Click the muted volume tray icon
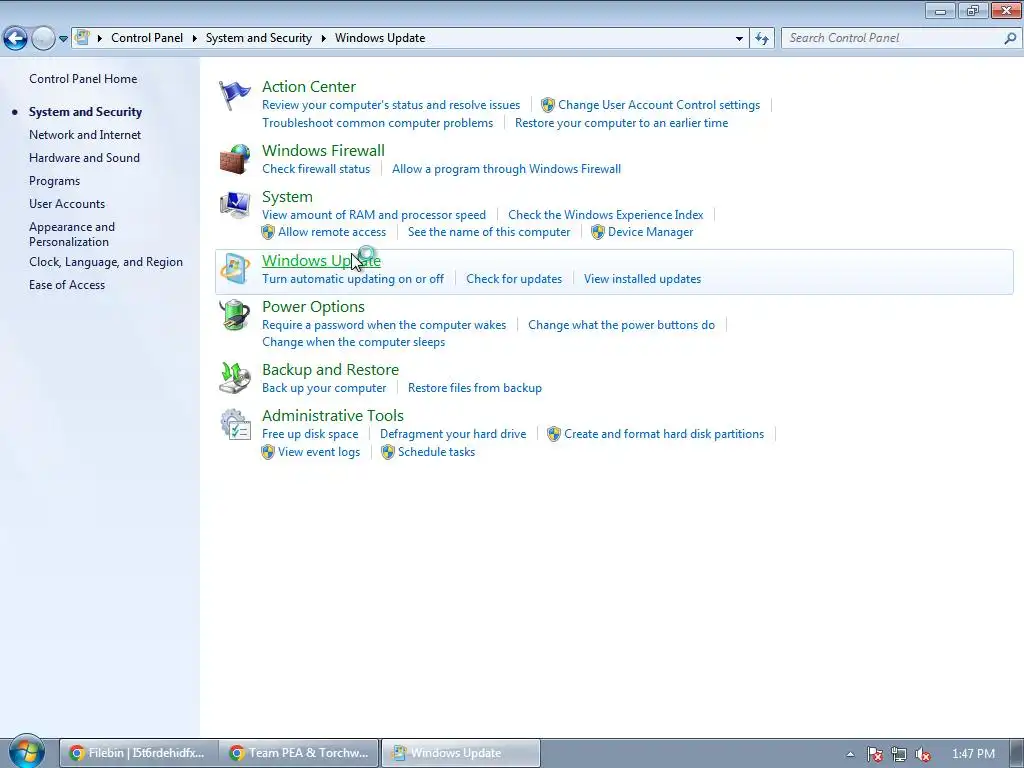Screen dimensions: 1024x768 click(923, 754)
